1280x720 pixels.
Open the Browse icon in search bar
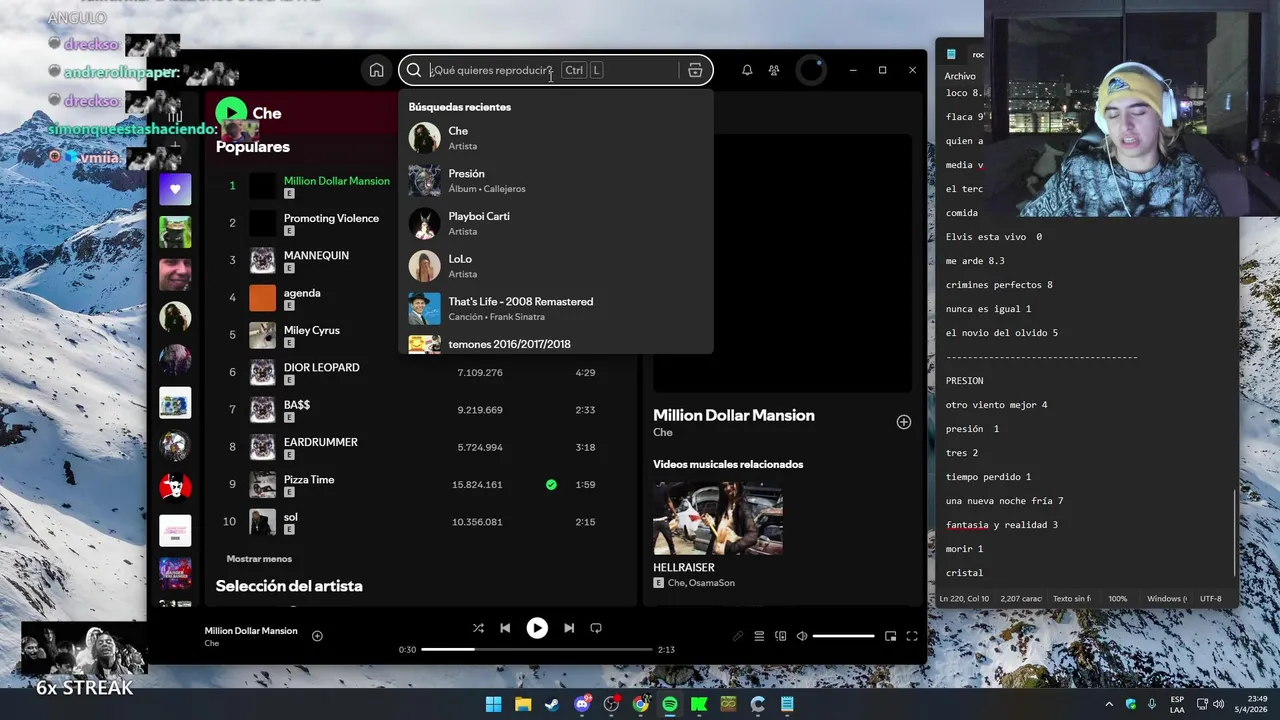pos(695,70)
